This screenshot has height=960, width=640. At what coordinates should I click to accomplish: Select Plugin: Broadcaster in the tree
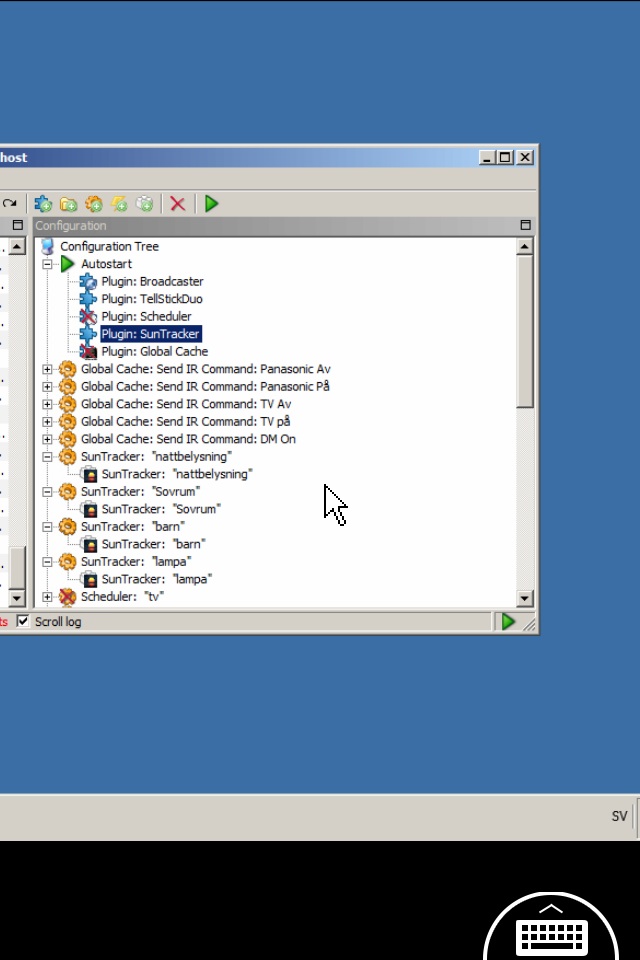point(152,282)
